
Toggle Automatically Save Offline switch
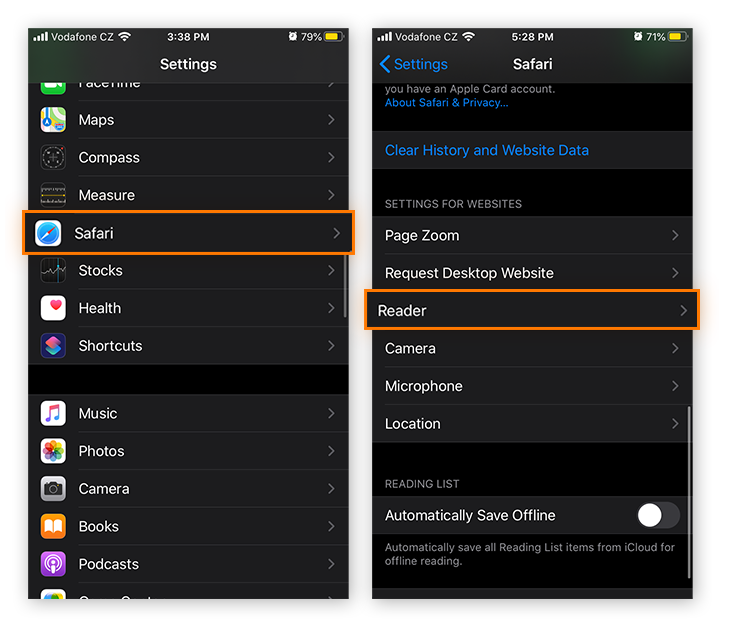pyautogui.click(x=658, y=515)
